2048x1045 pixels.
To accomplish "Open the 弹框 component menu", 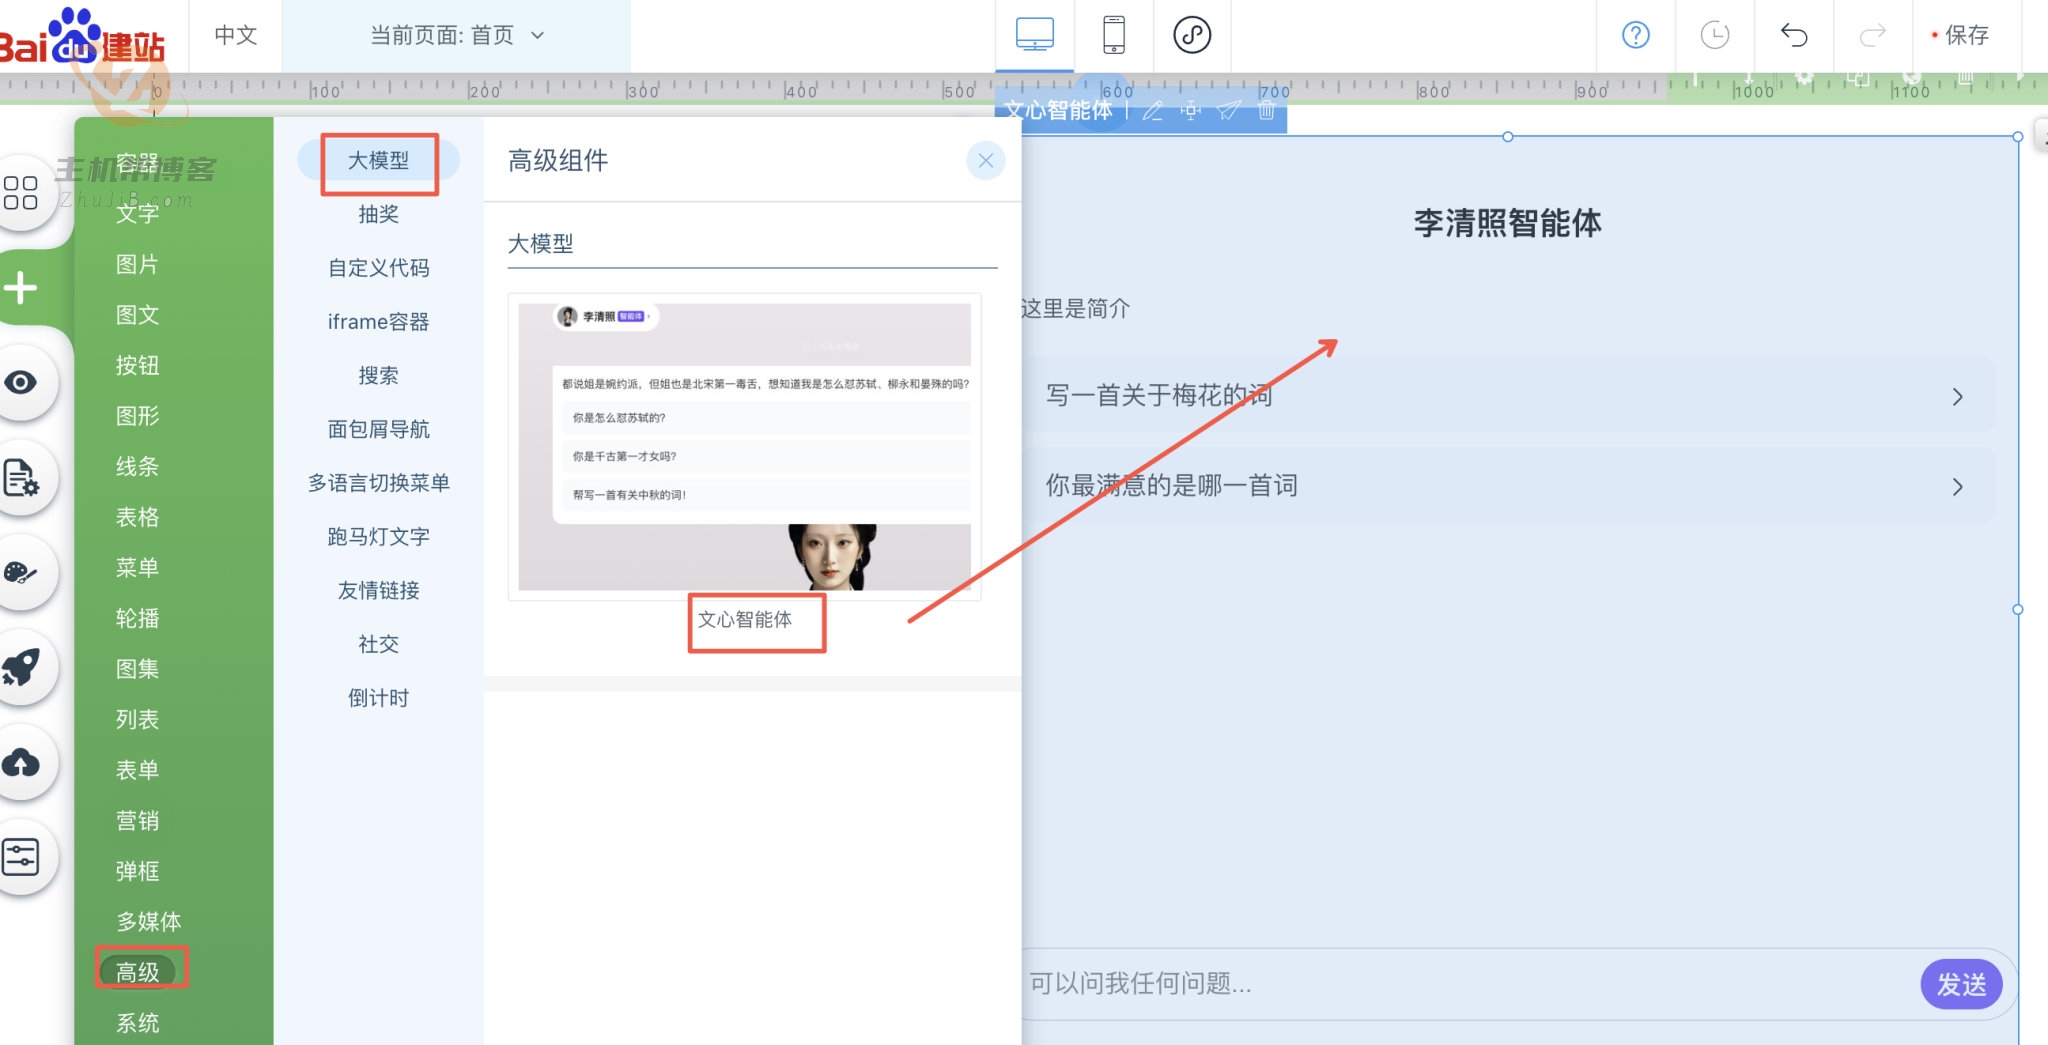I will tap(137, 871).
